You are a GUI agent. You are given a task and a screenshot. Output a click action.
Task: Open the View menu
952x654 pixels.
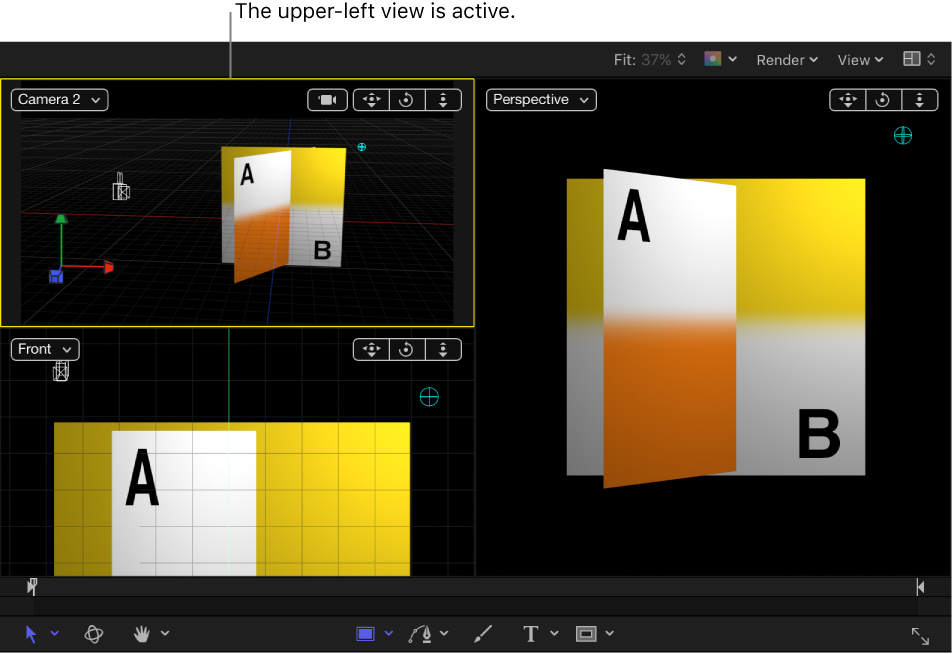tap(858, 59)
